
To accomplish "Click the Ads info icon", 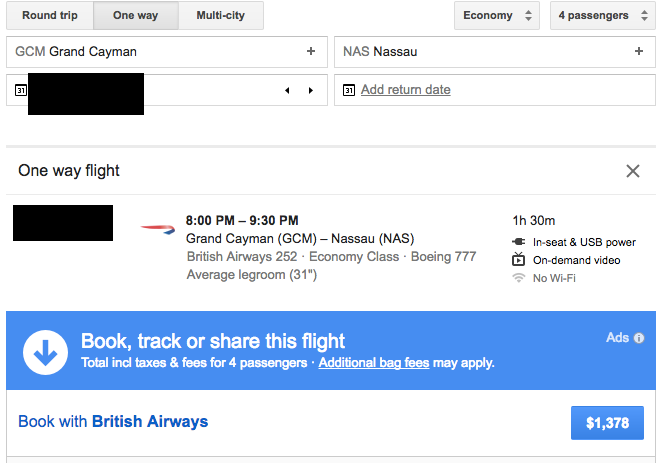I will [x=639, y=338].
